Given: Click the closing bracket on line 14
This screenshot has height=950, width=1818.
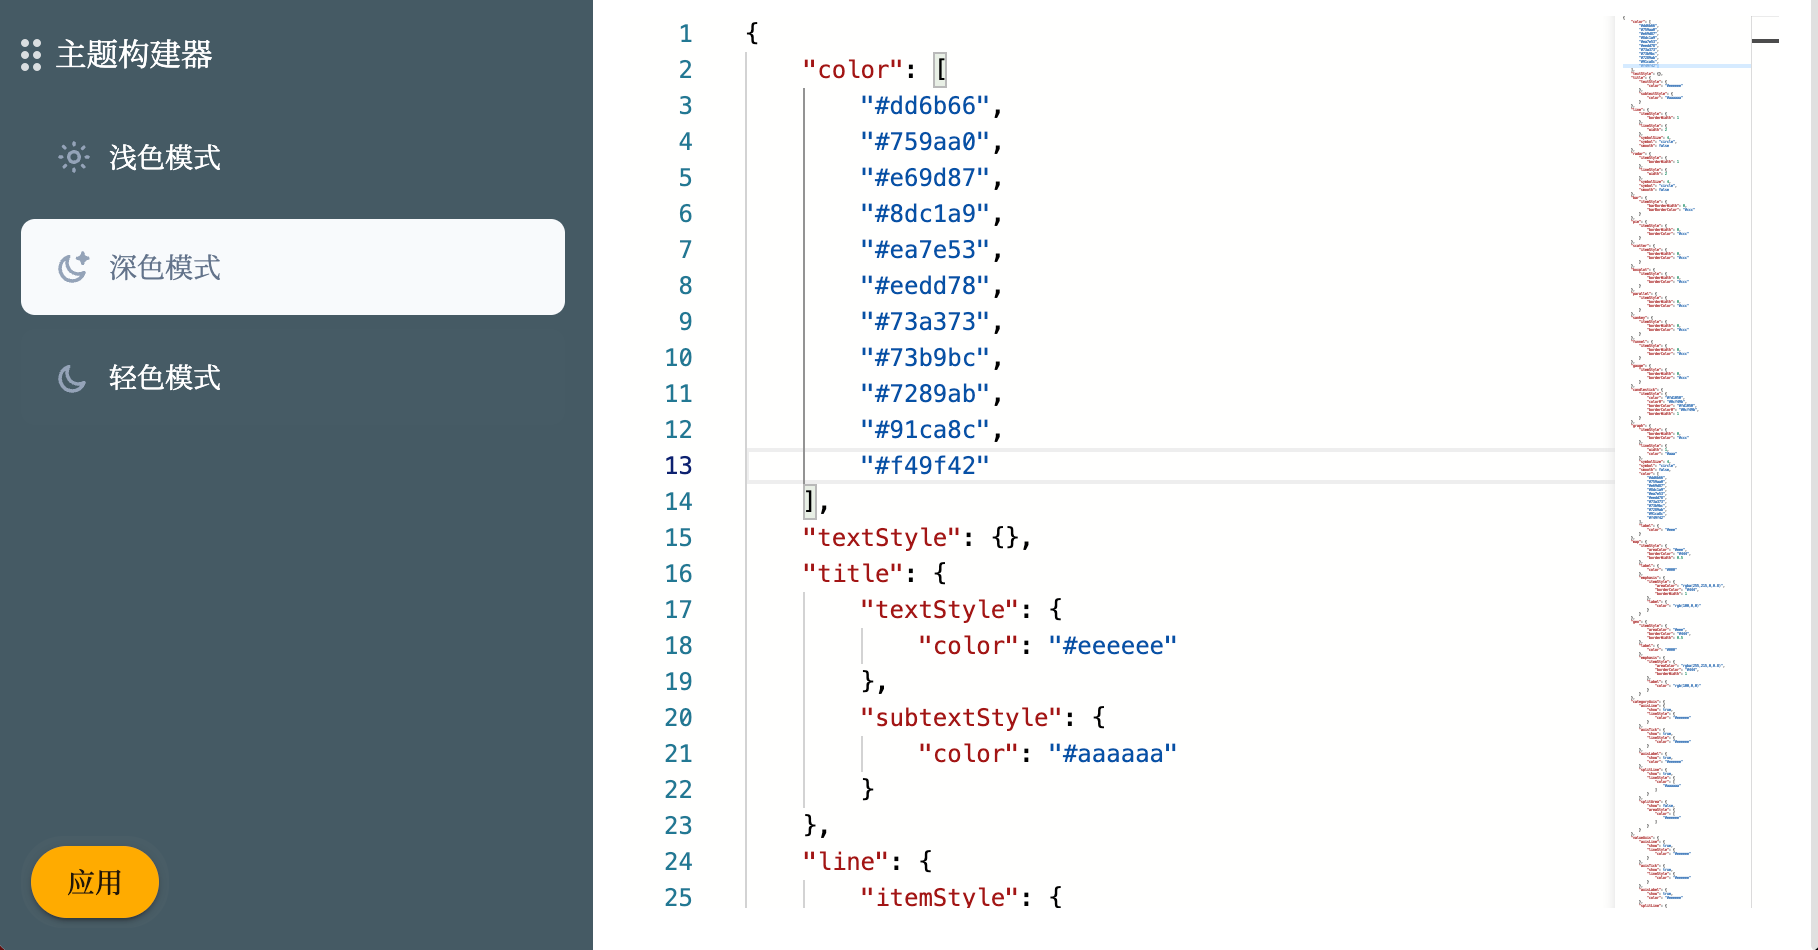Looking at the screenshot, I should 808,501.
